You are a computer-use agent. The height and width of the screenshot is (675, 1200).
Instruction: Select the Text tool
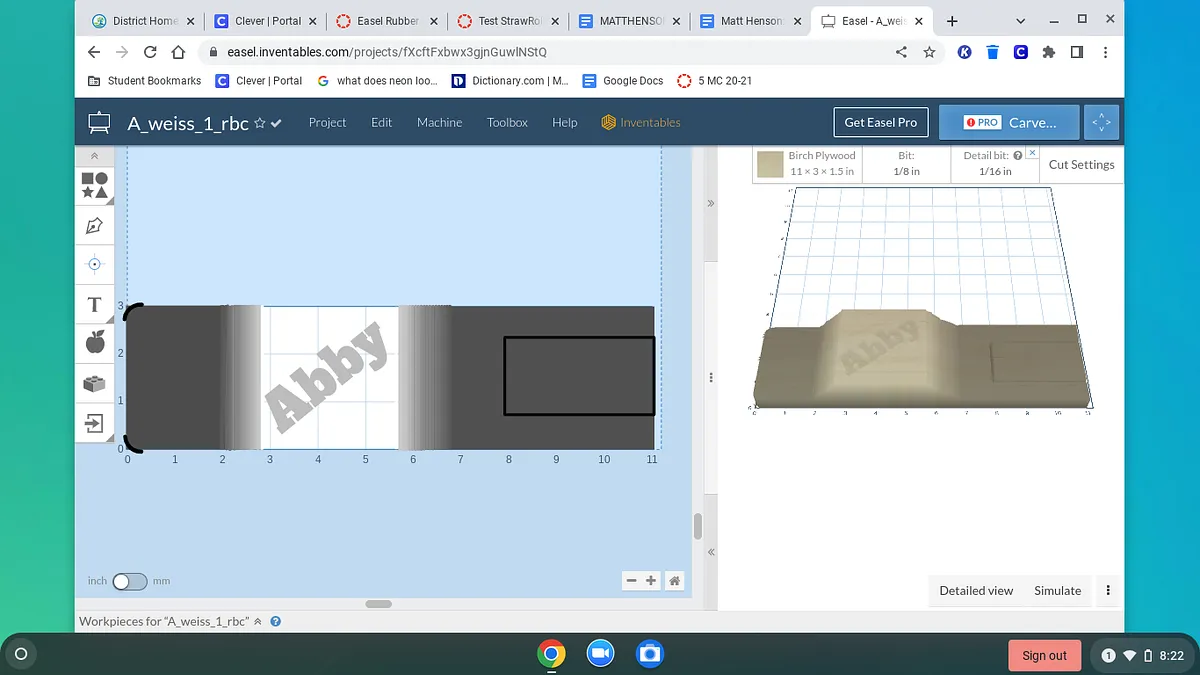(95, 304)
